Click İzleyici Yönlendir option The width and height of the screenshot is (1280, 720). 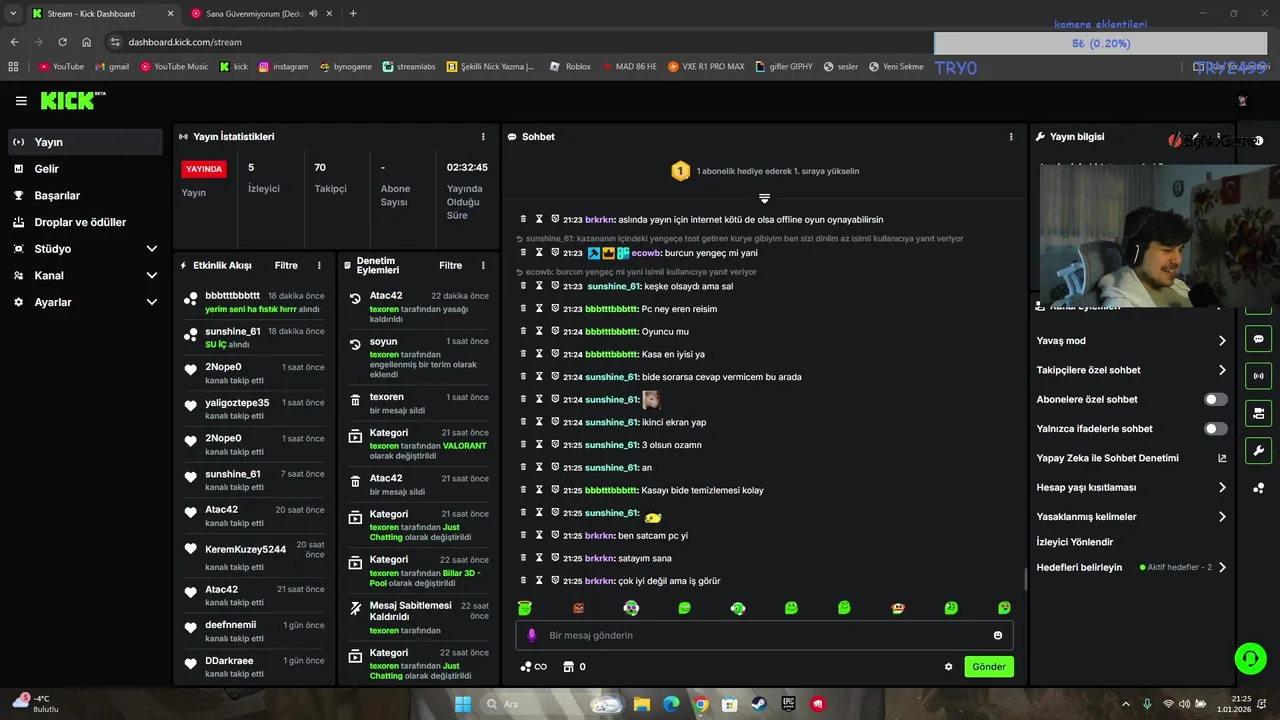tap(1075, 542)
